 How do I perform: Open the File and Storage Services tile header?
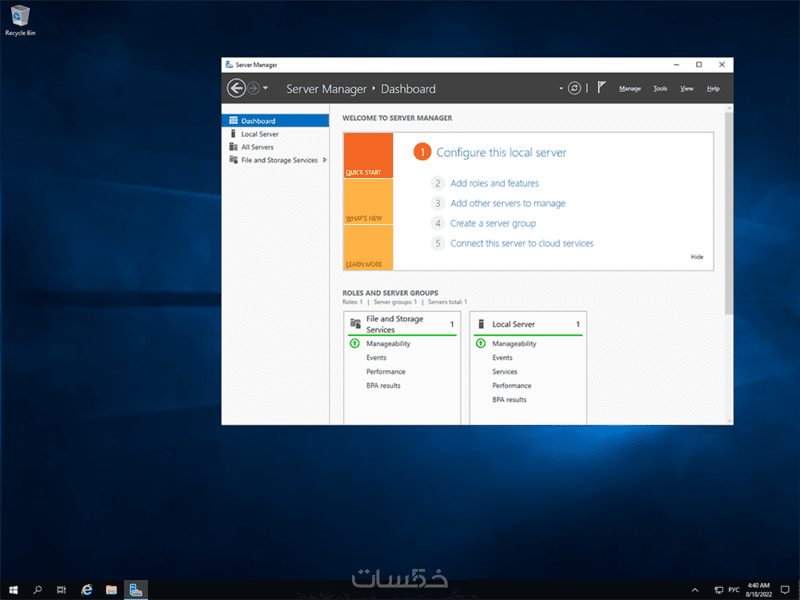[402, 324]
